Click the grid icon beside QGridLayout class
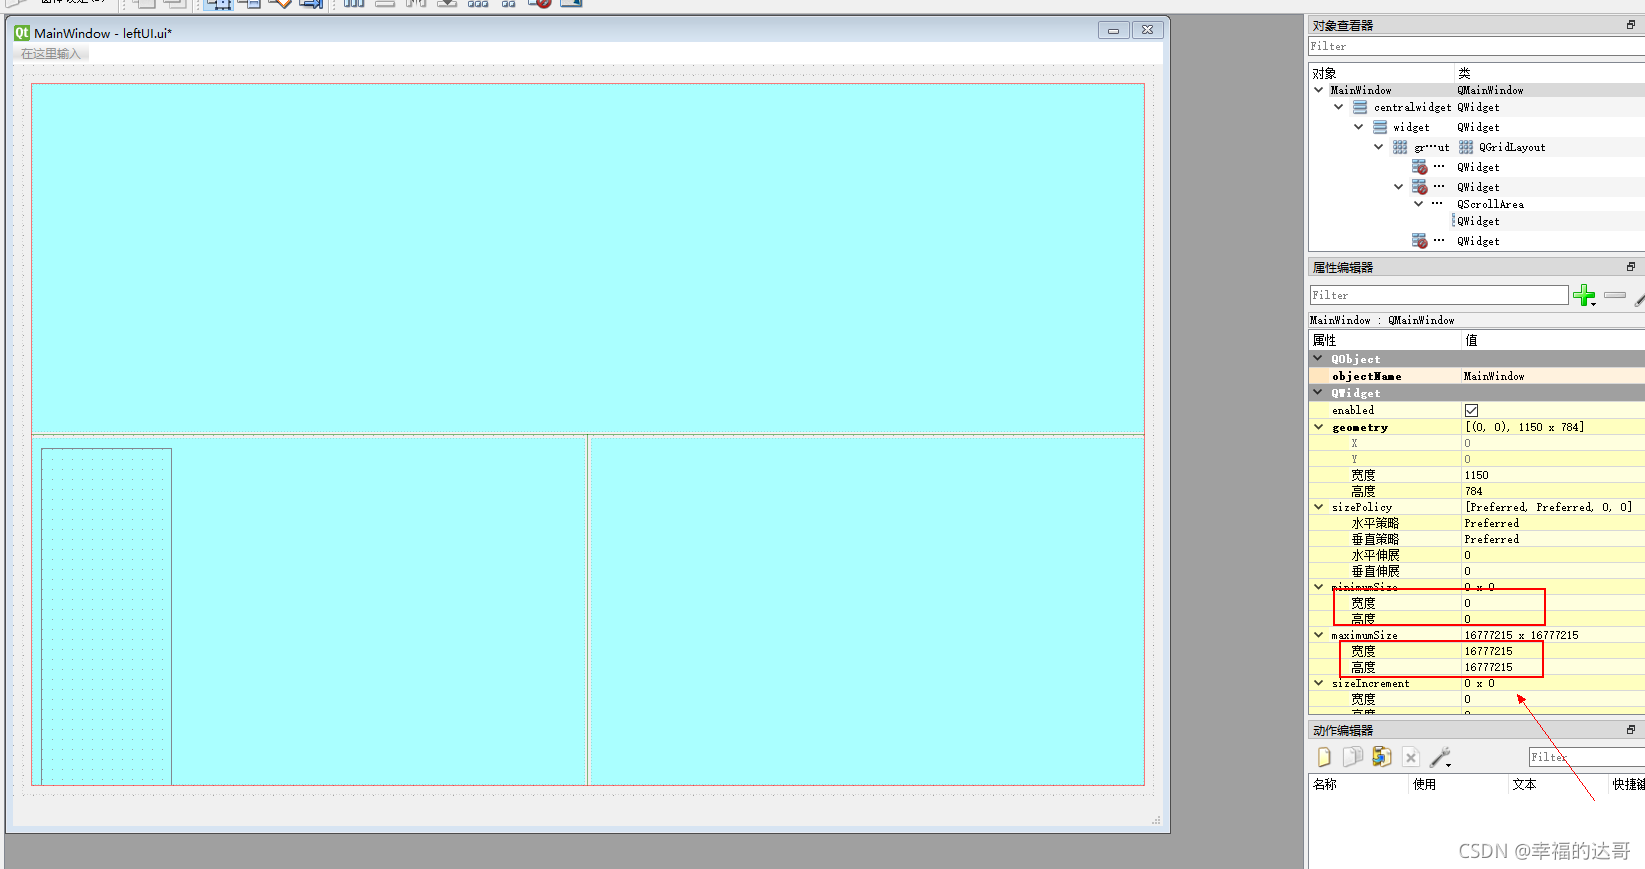The height and width of the screenshot is (869, 1645). 1466,147
